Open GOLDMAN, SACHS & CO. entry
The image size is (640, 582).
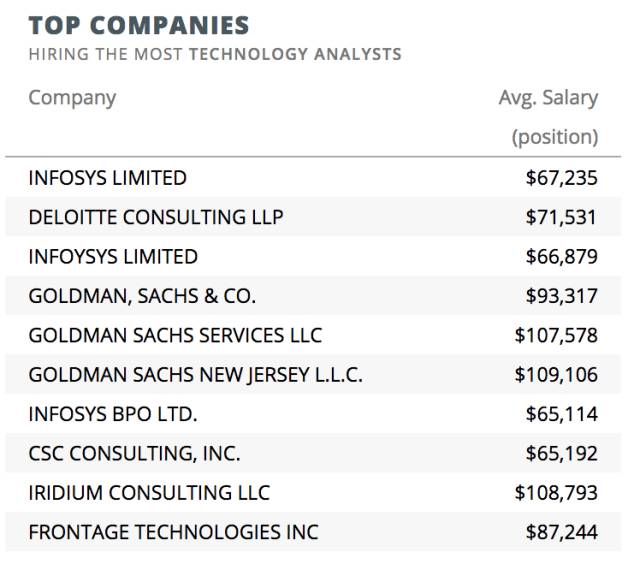142,296
